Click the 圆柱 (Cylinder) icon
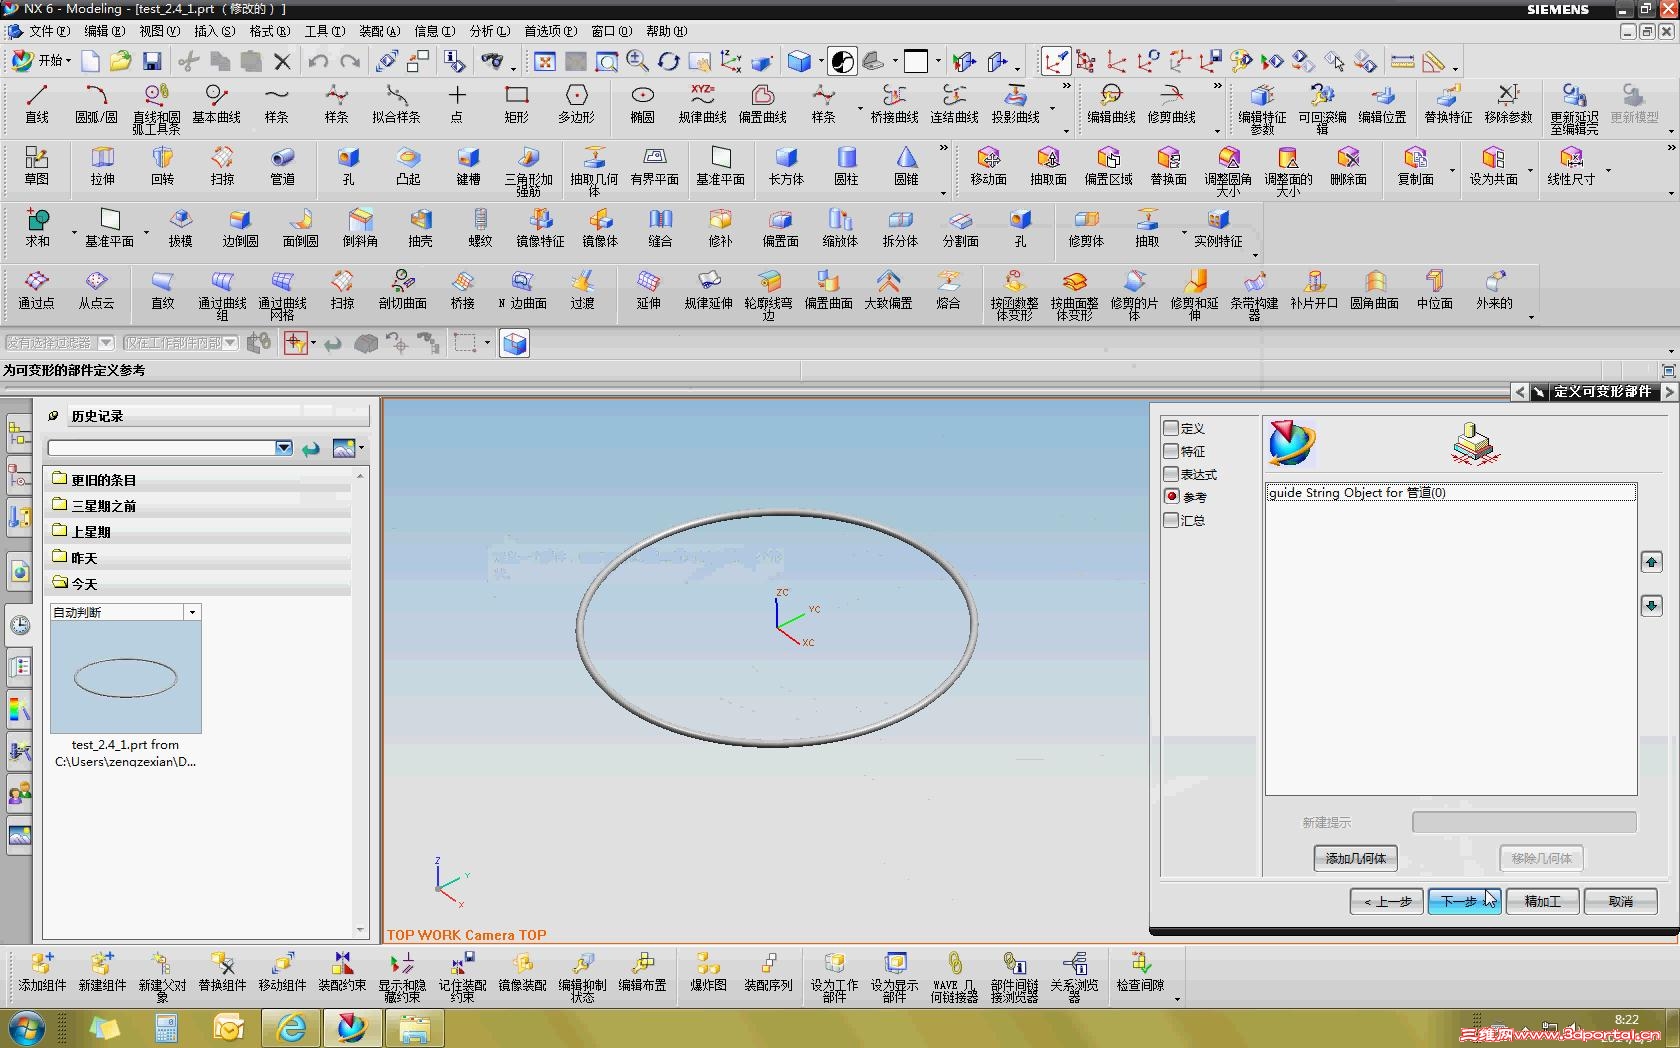1680x1048 pixels. (847, 166)
